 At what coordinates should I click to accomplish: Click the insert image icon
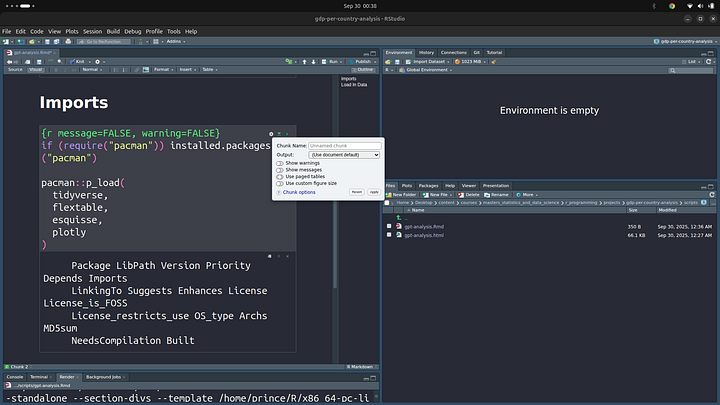(x=146, y=70)
